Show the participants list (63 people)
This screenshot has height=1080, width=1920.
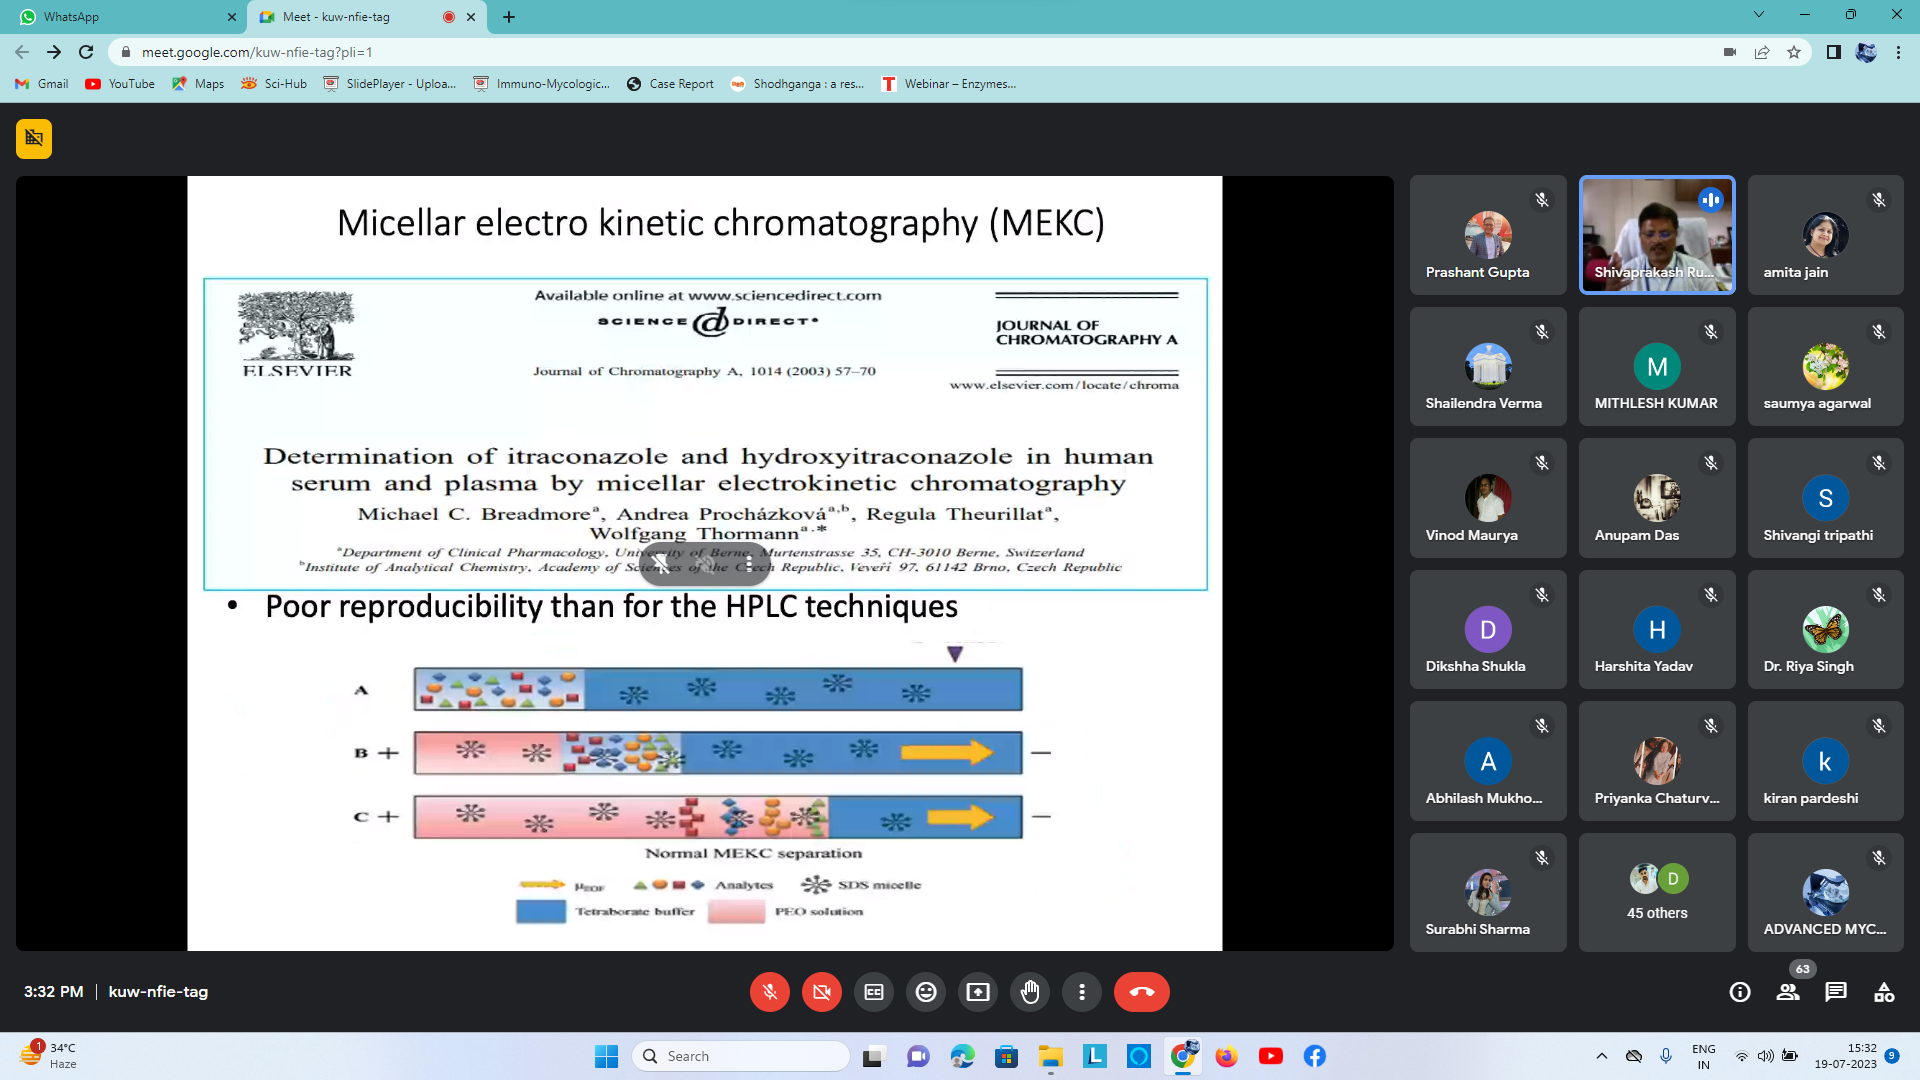(x=1788, y=992)
